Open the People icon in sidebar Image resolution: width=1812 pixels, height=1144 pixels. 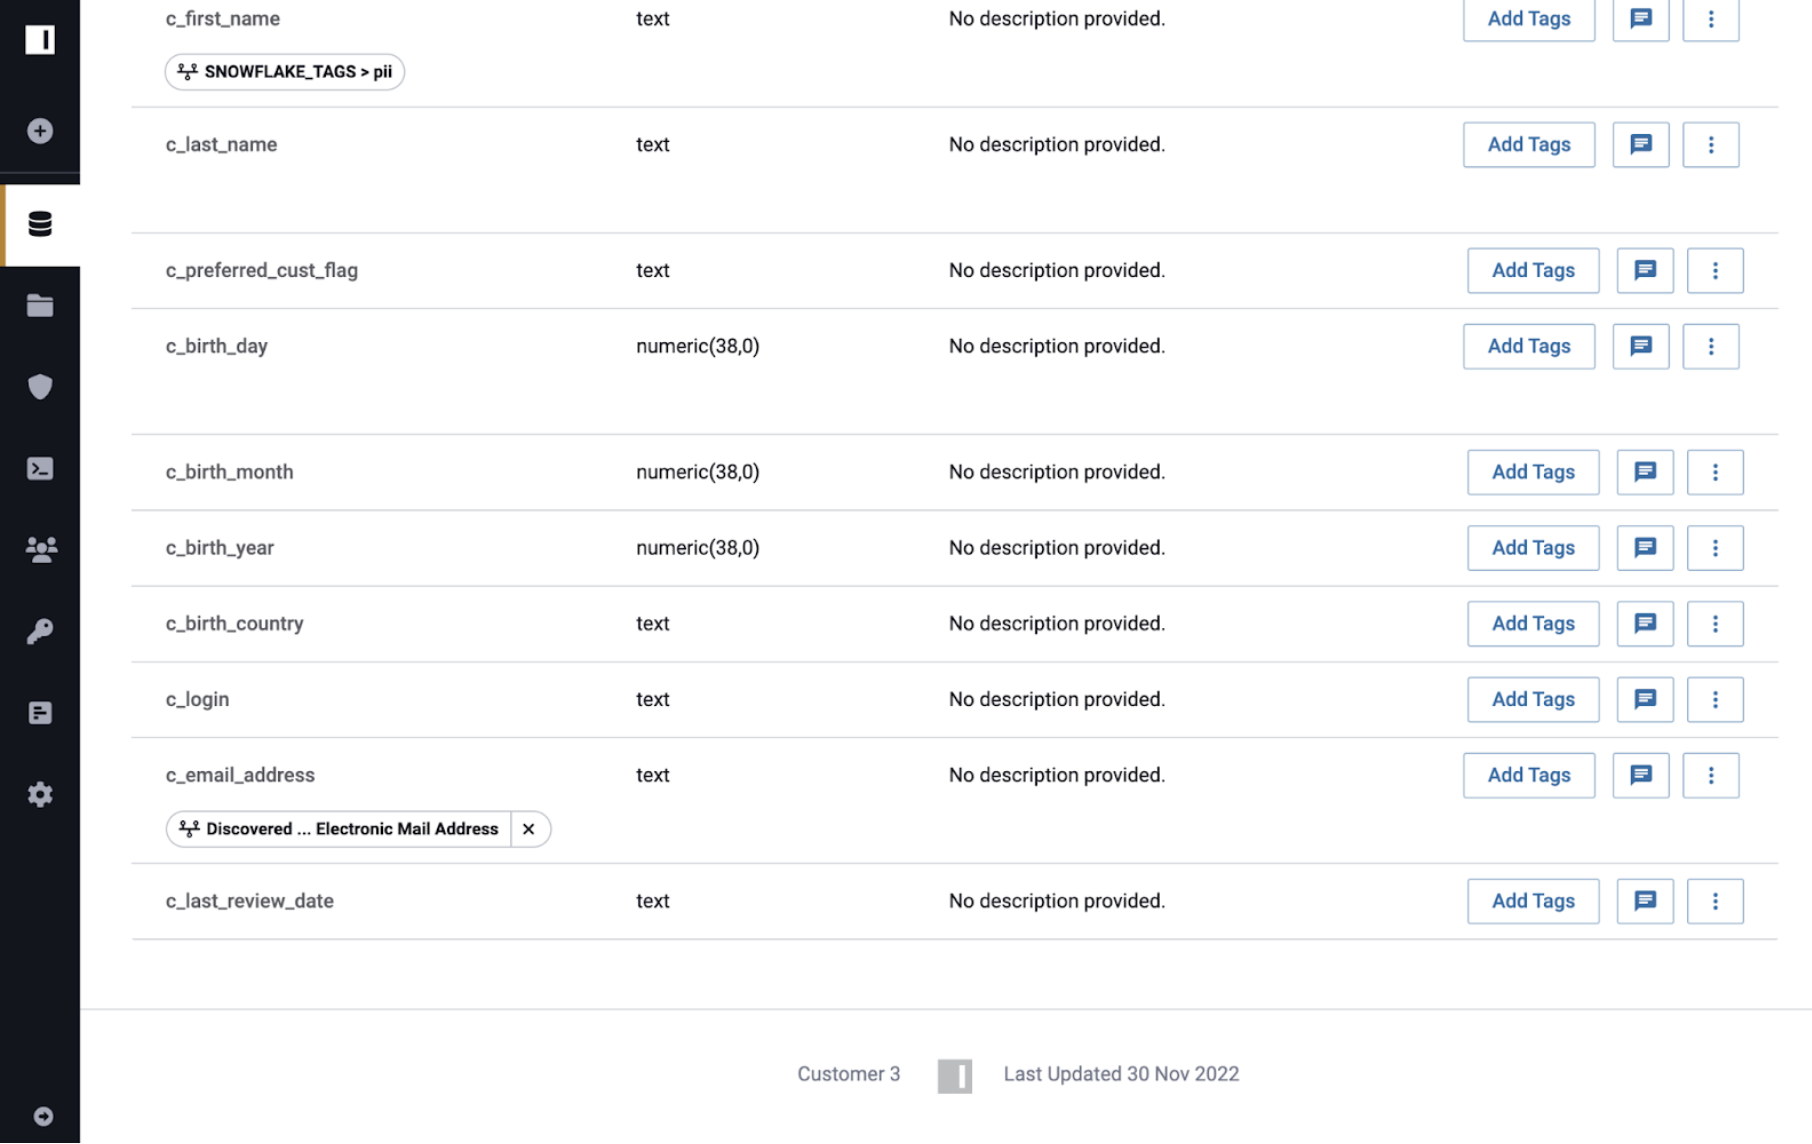click(x=40, y=549)
